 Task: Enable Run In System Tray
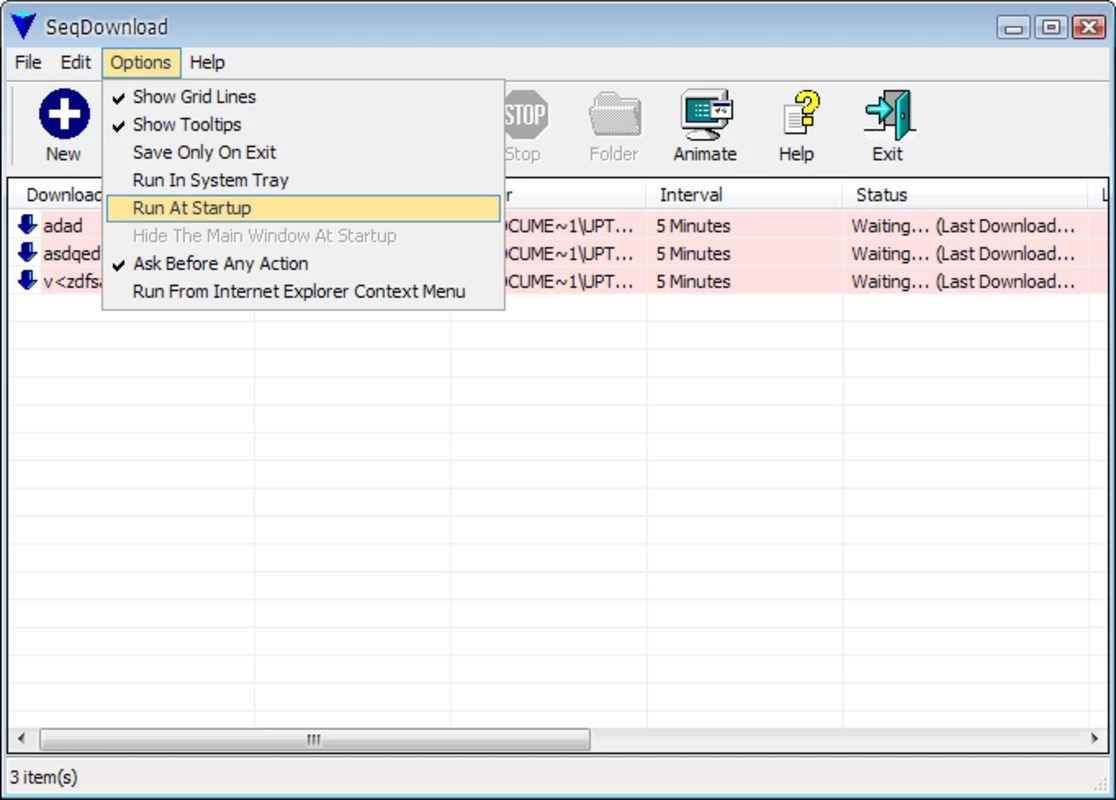click(x=303, y=180)
